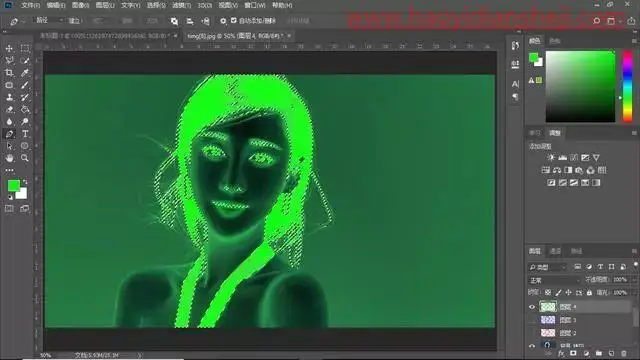Open pen mode dropdown in options bar

[x=49, y=20]
